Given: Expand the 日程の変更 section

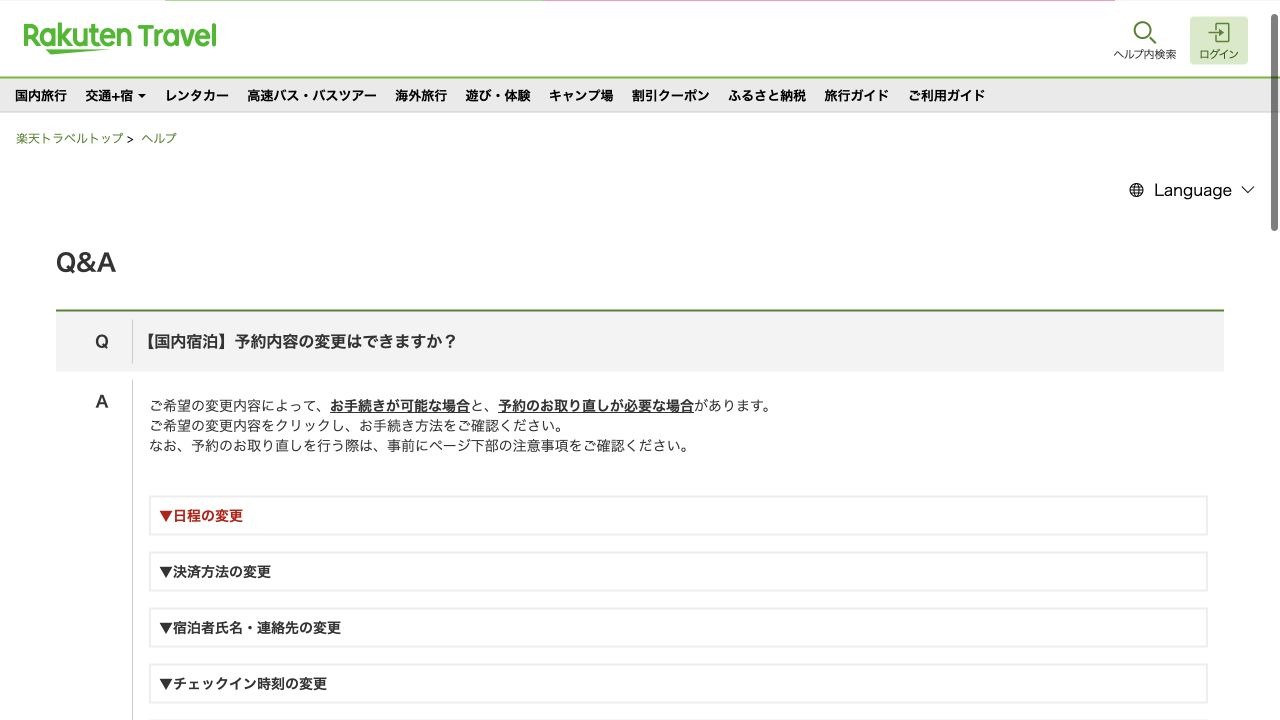Looking at the screenshot, I should (x=678, y=516).
